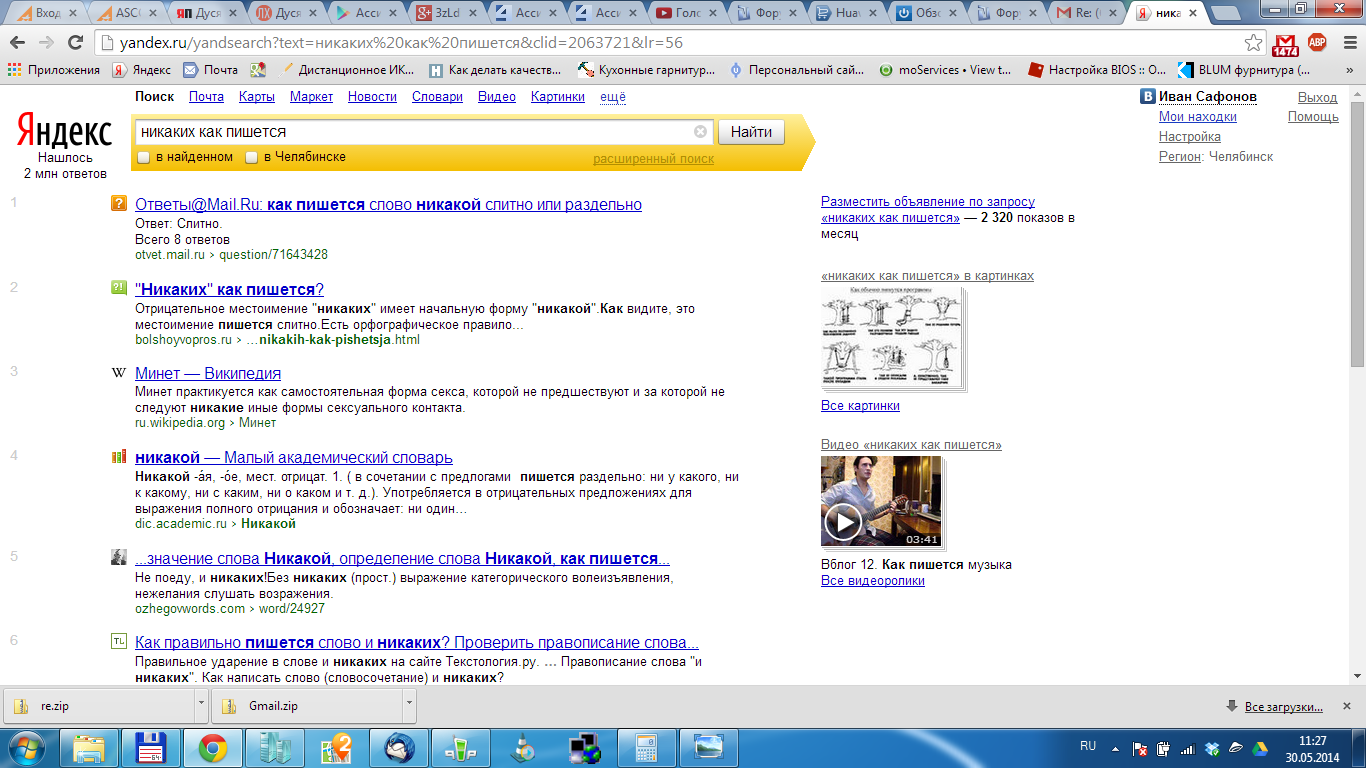Viewport: 1366px width, 768px height.
Task: Click the Dropbox tray icon
Action: tap(1212, 747)
